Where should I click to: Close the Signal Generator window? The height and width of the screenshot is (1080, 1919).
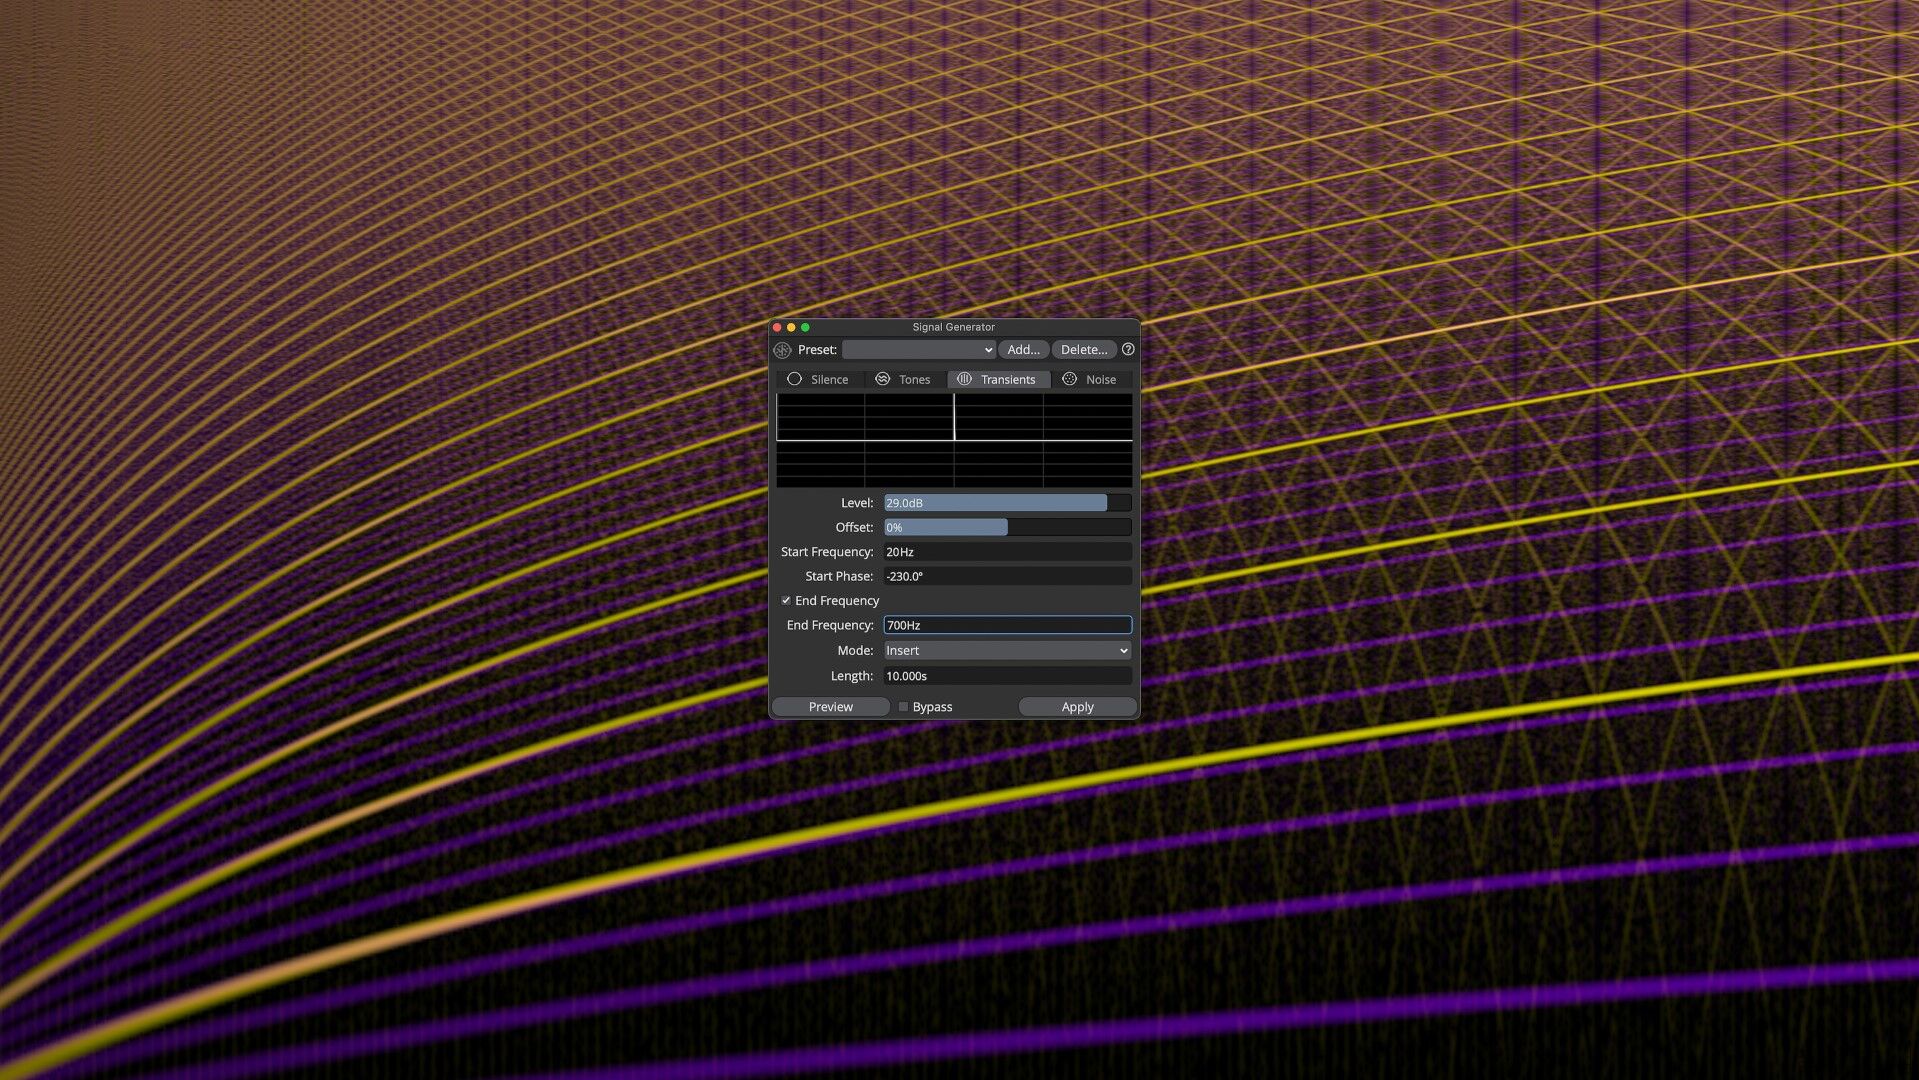click(777, 328)
